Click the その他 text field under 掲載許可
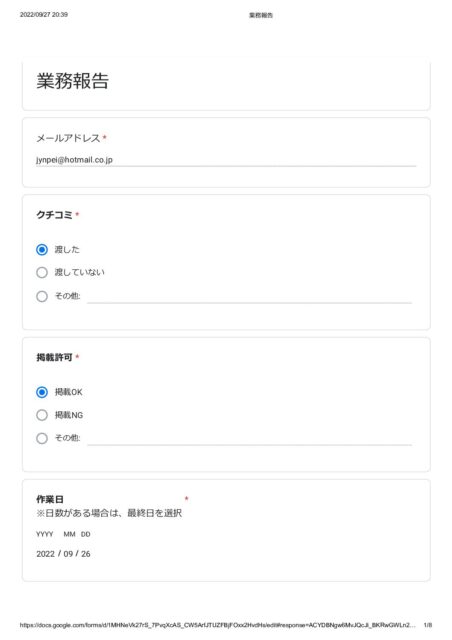This screenshot has width=452, height=640. (x=249, y=439)
